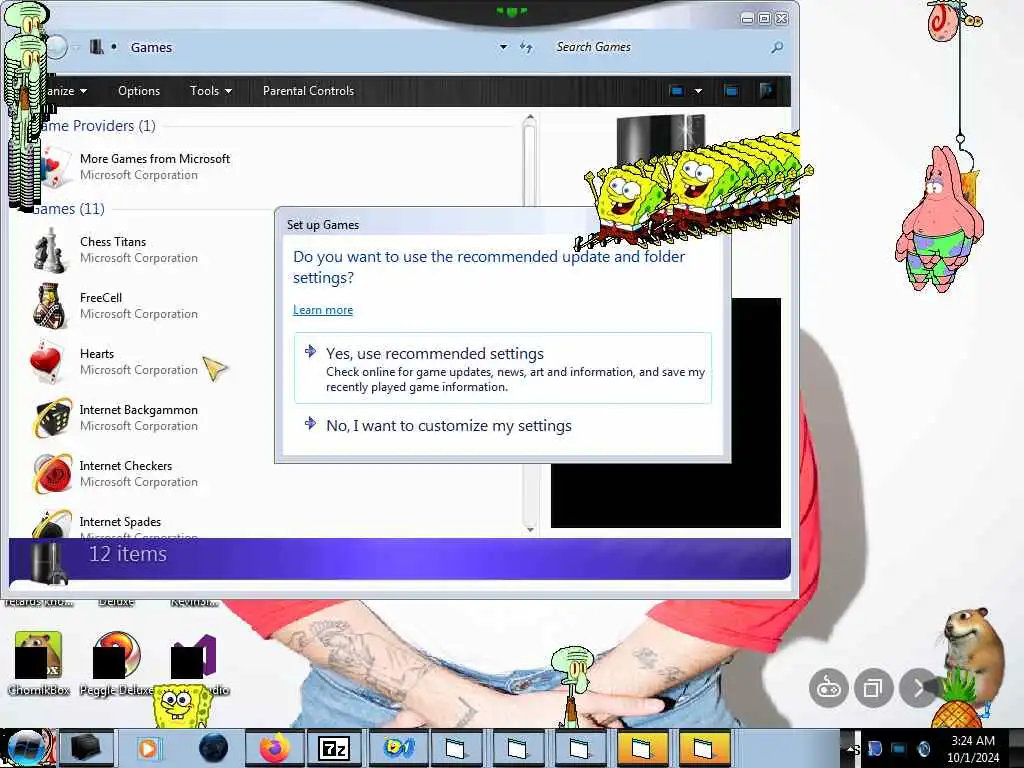This screenshot has height=768, width=1024.
Task: Open the view options dropdown arrow
Action: coord(698,91)
